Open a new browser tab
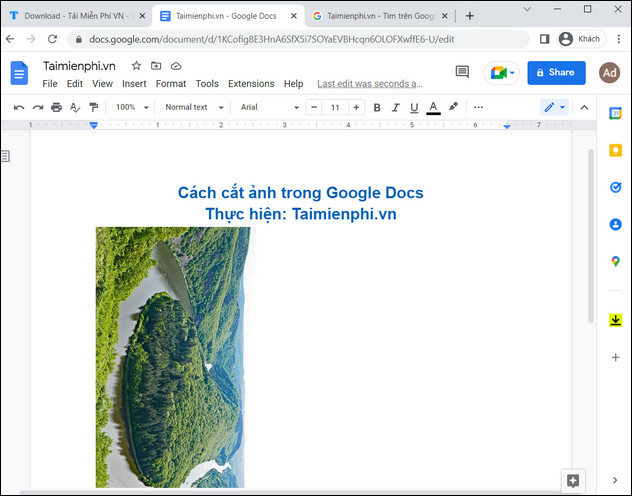The width and height of the screenshot is (632, 496). pos(470,16)
